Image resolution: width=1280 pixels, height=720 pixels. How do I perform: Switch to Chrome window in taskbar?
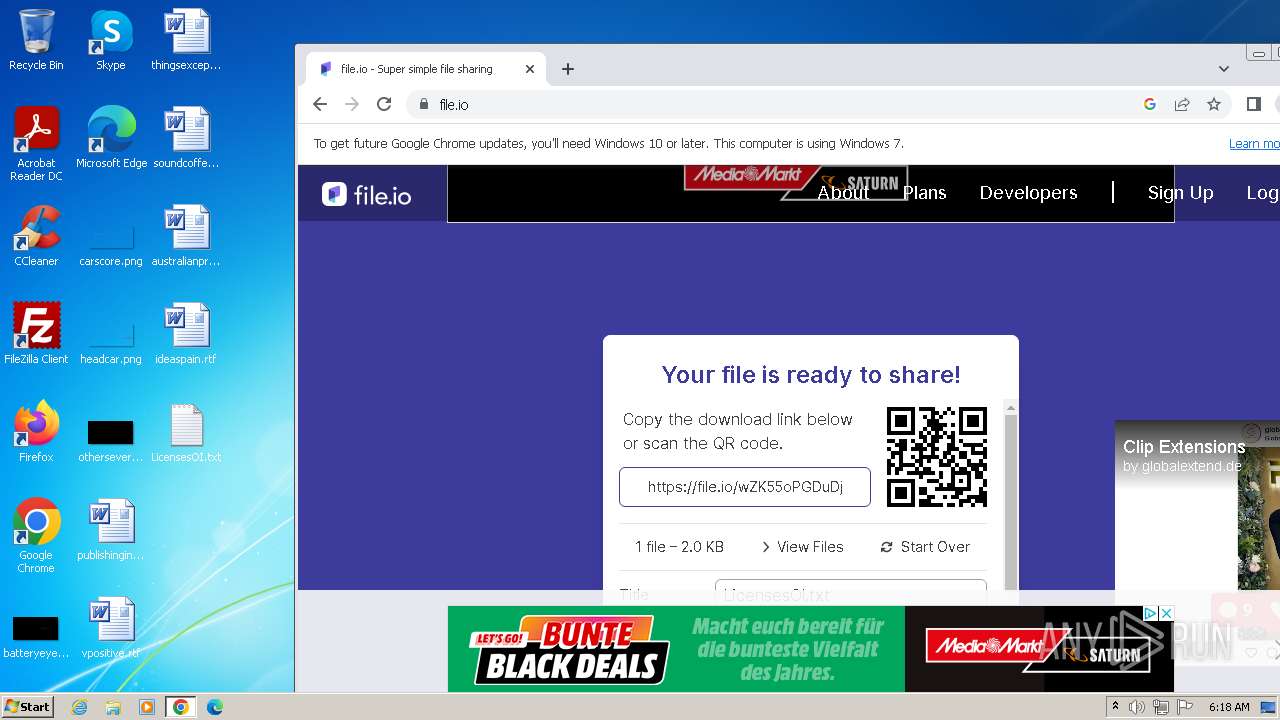tap(180, 707)
